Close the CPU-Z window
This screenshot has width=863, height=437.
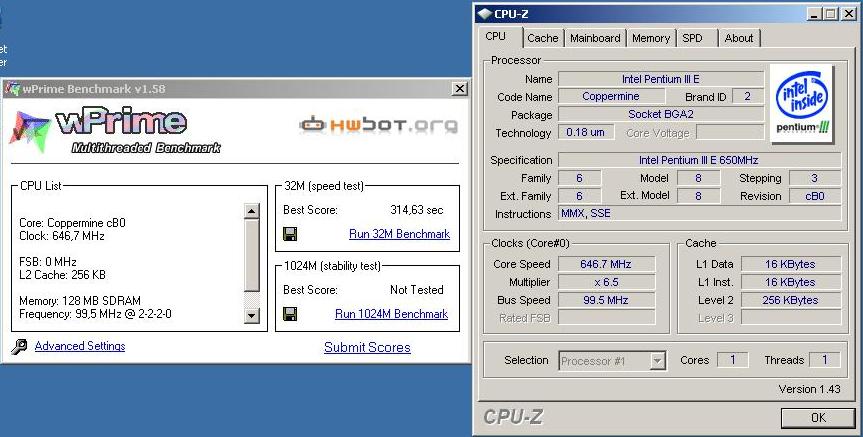point(849,14)
